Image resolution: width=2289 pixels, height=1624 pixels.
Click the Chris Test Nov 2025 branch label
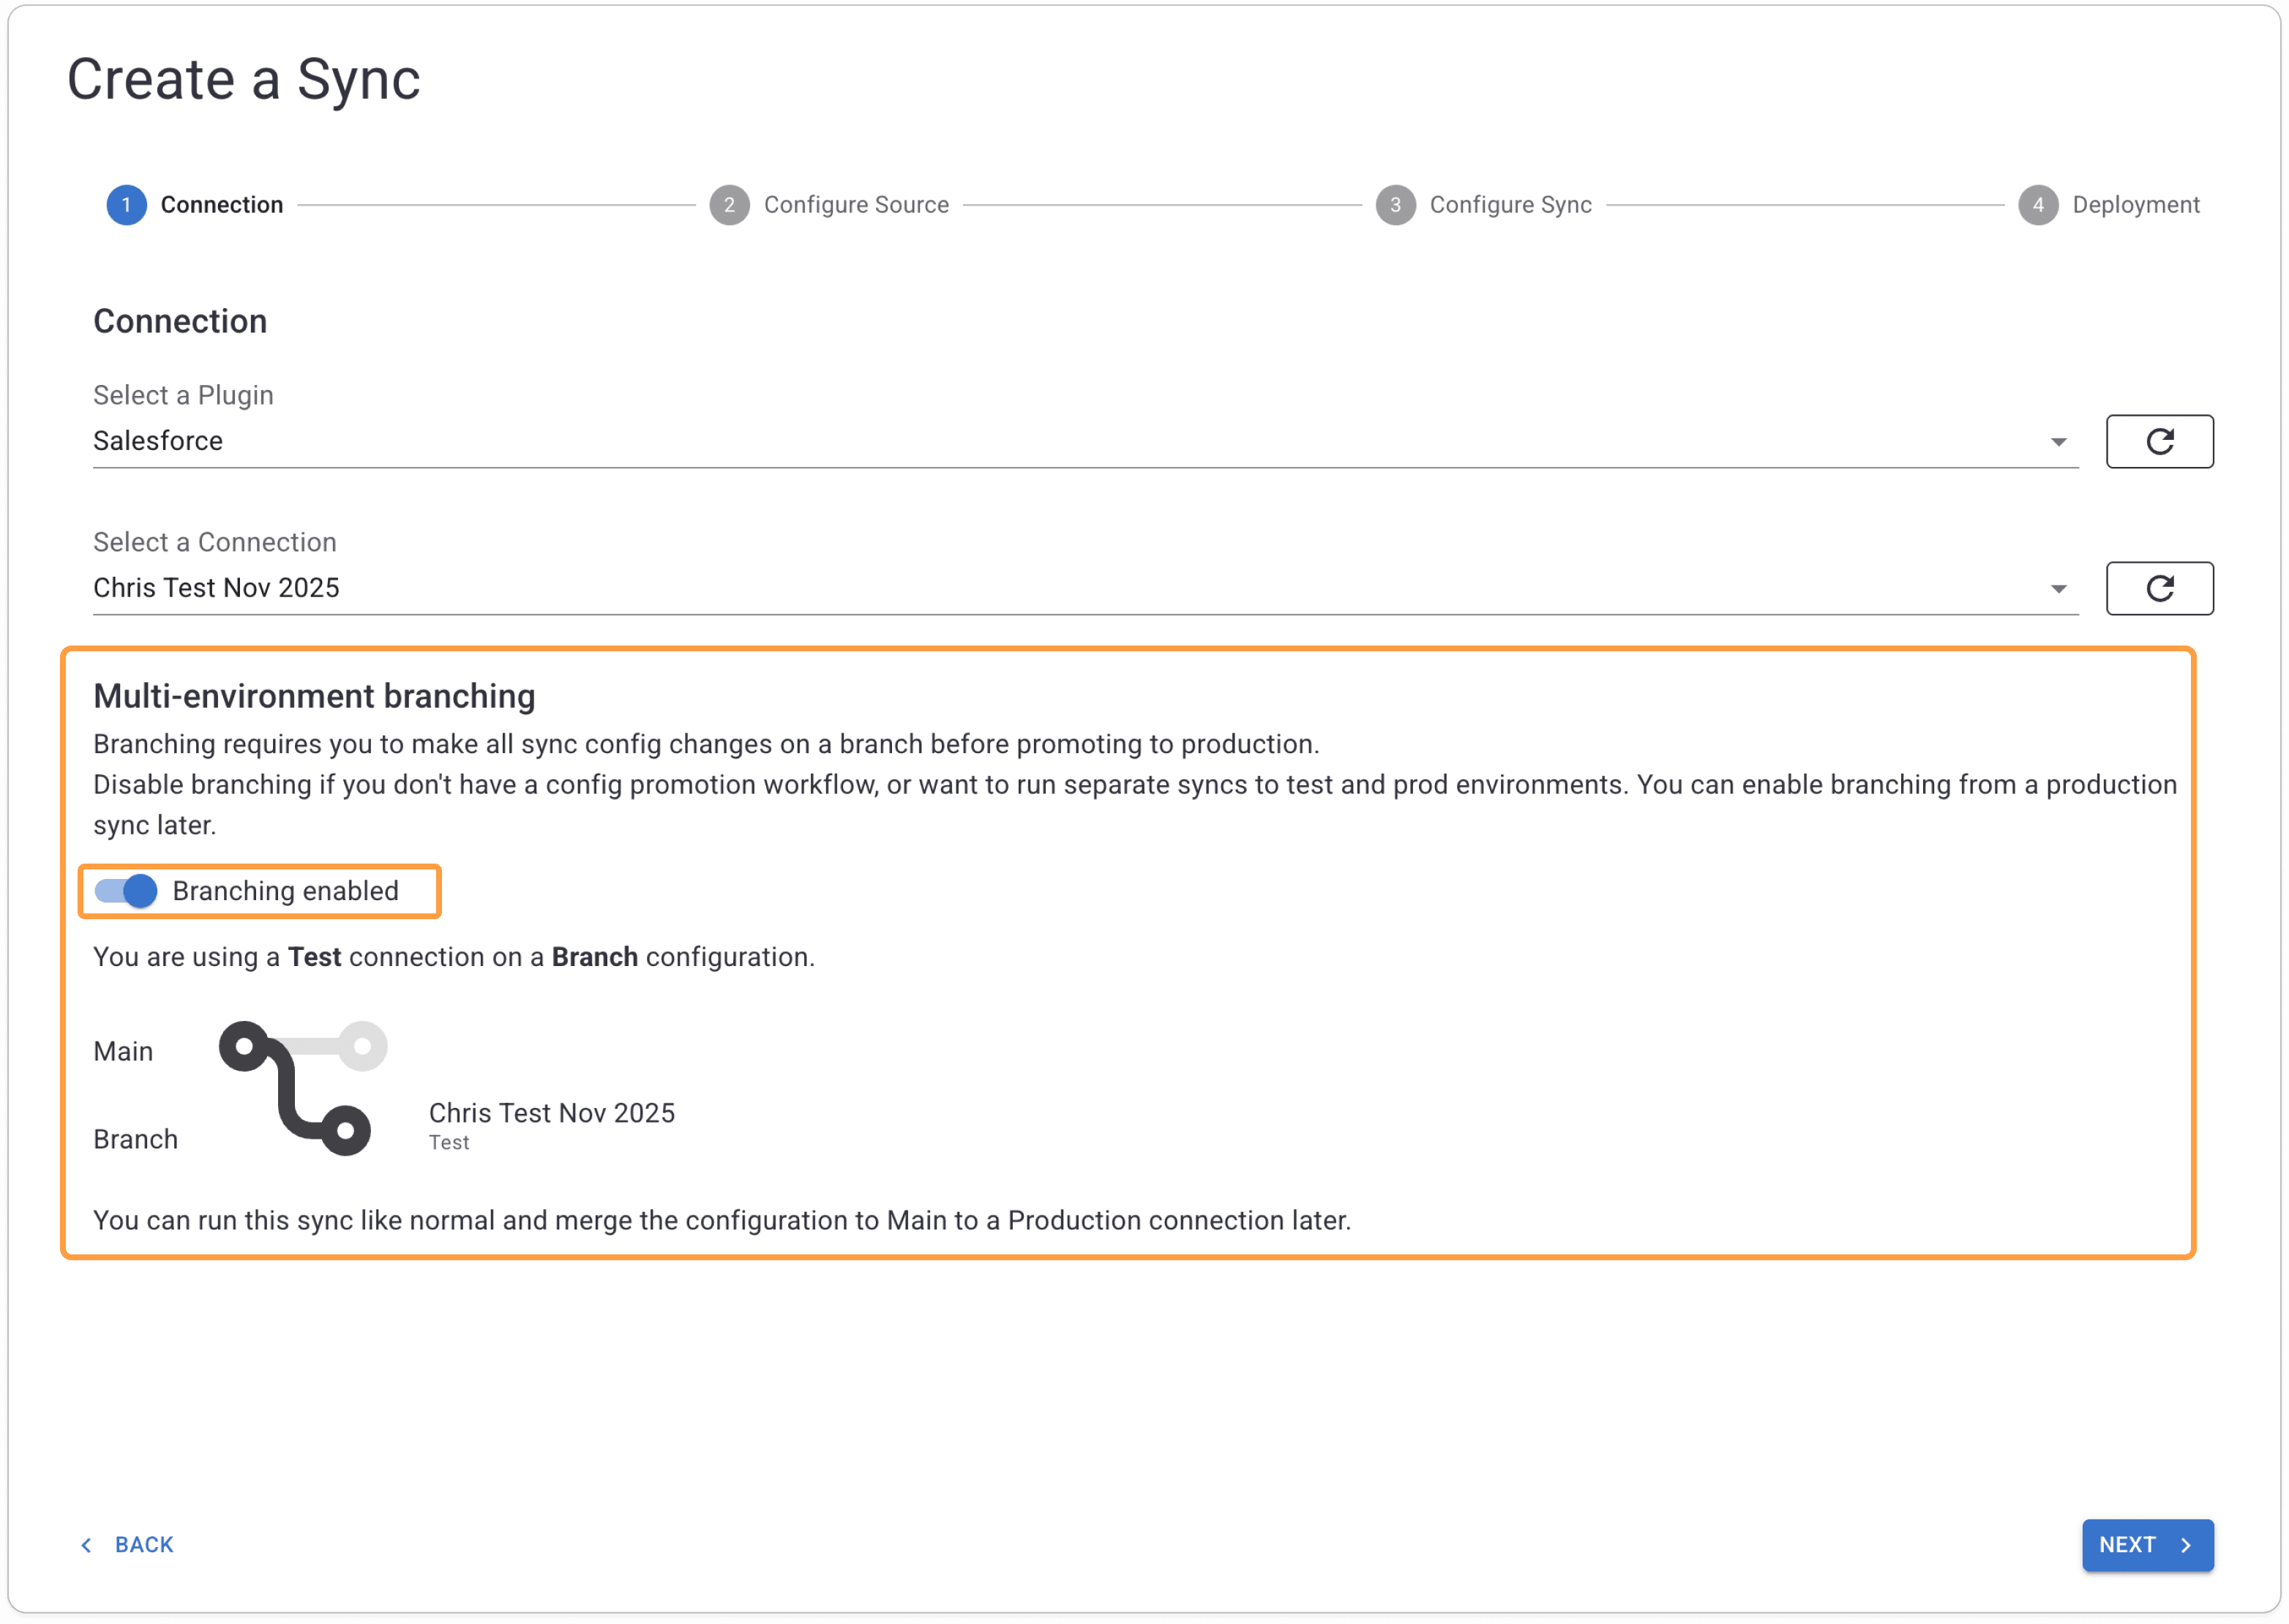click(x=551, y=1113)
